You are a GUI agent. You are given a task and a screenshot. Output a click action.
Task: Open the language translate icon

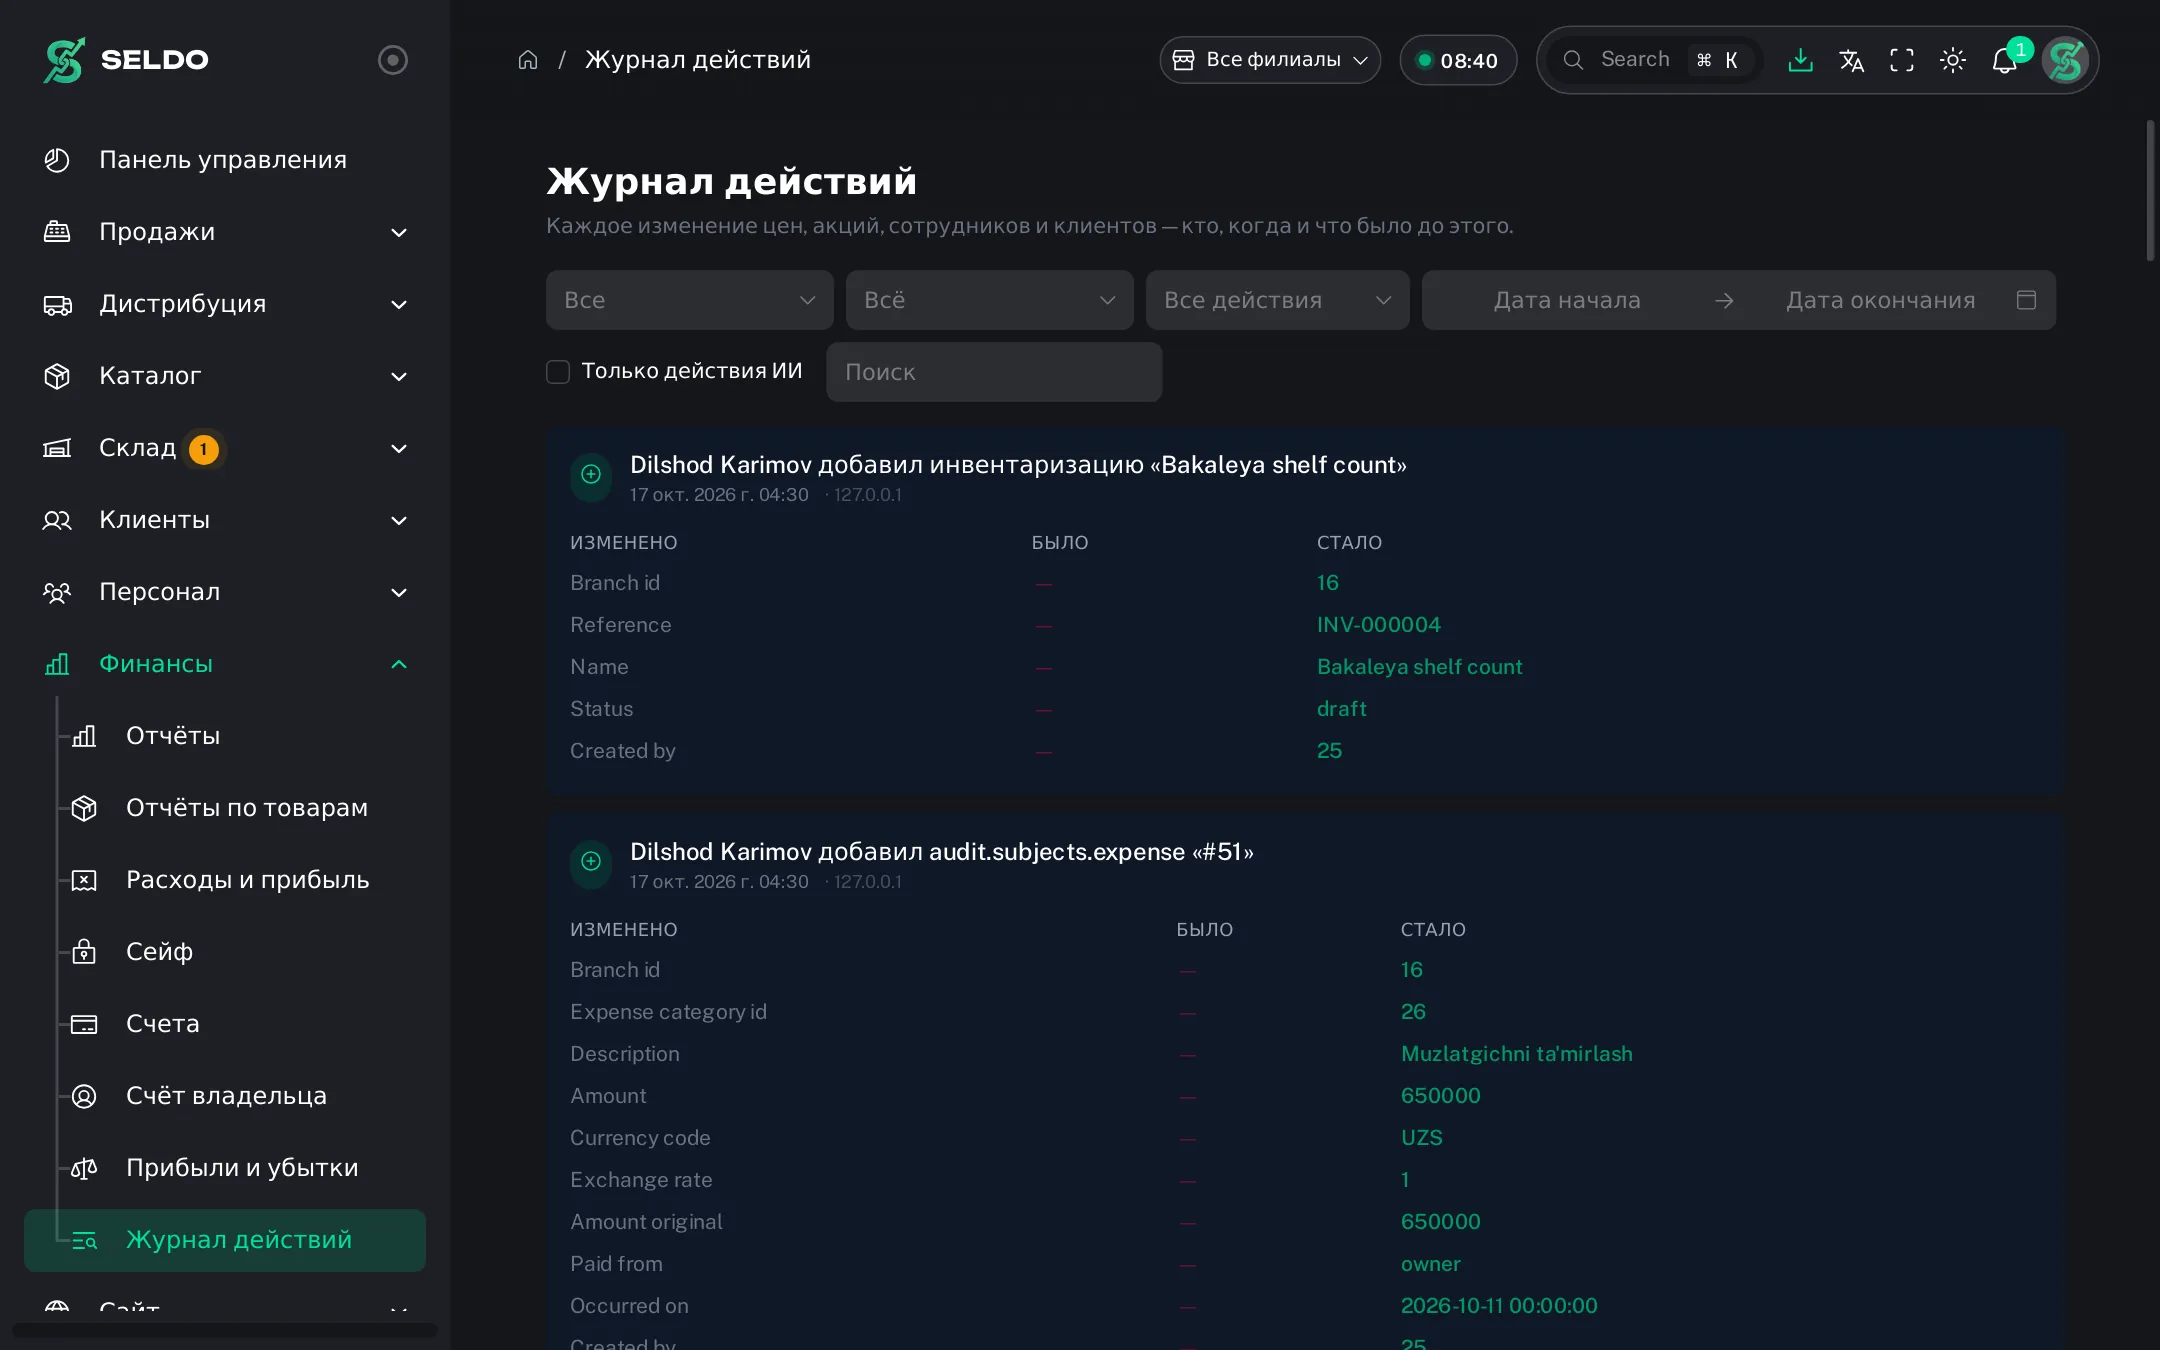point(1851,60)
